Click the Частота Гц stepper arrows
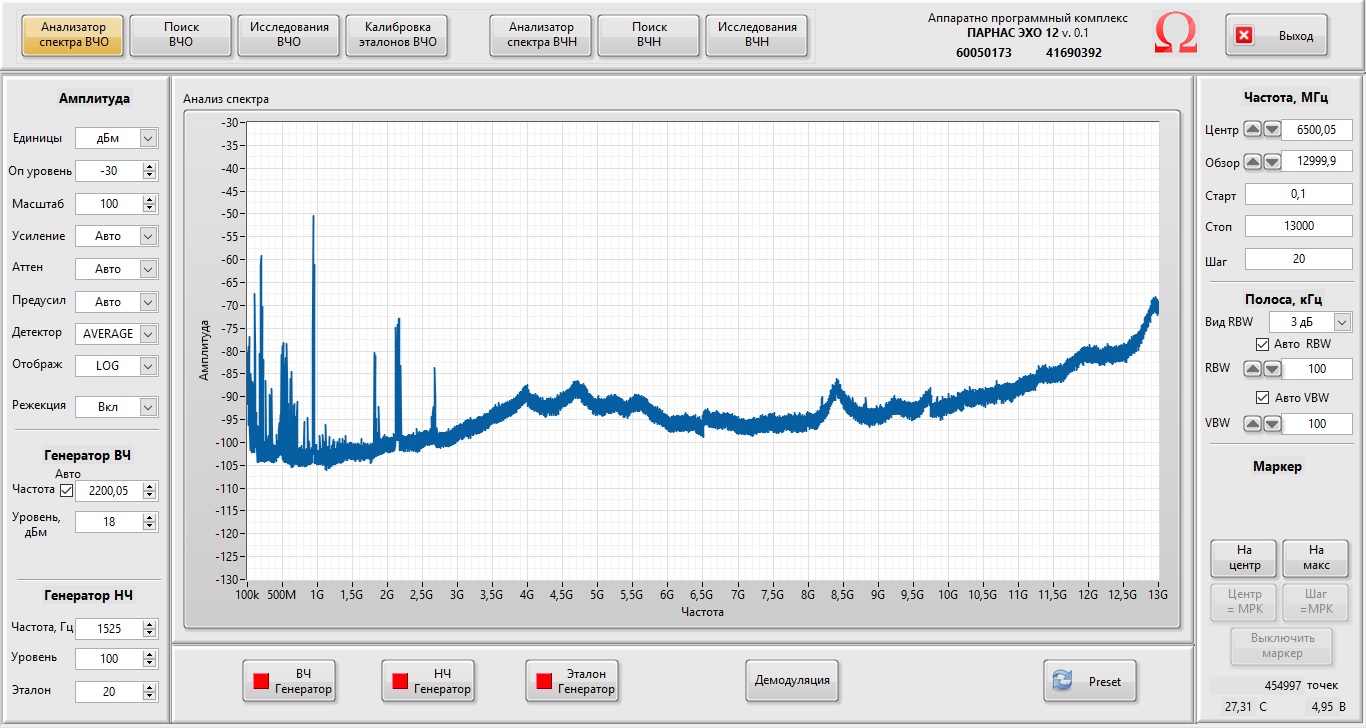 (150, 629)
